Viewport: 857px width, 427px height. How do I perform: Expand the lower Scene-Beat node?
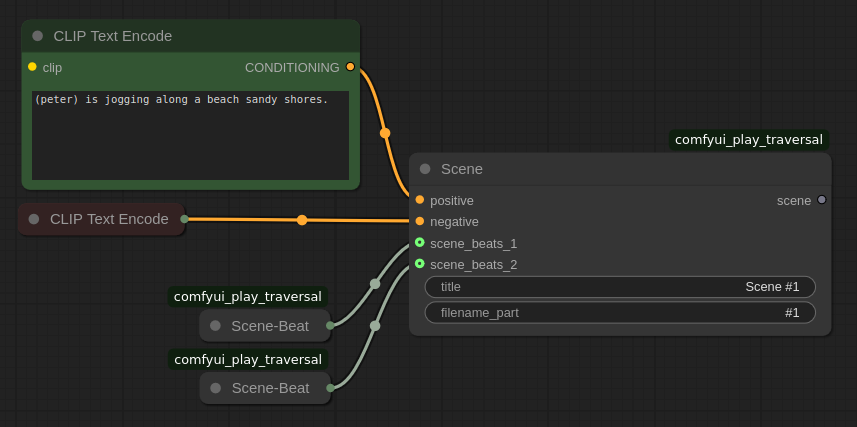tap(215, 388)
